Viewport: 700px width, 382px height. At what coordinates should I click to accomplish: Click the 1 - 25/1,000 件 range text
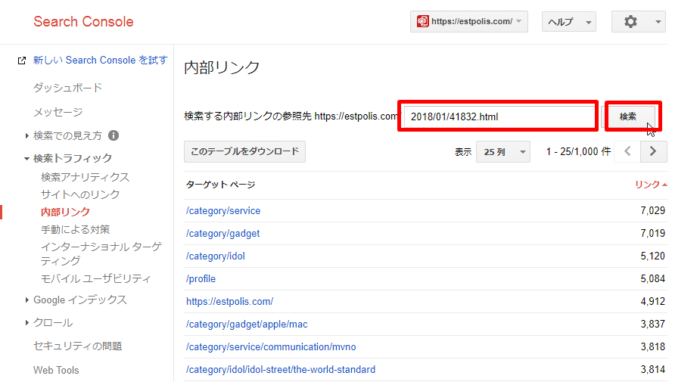pyautogui.click(x=578, y=152)
